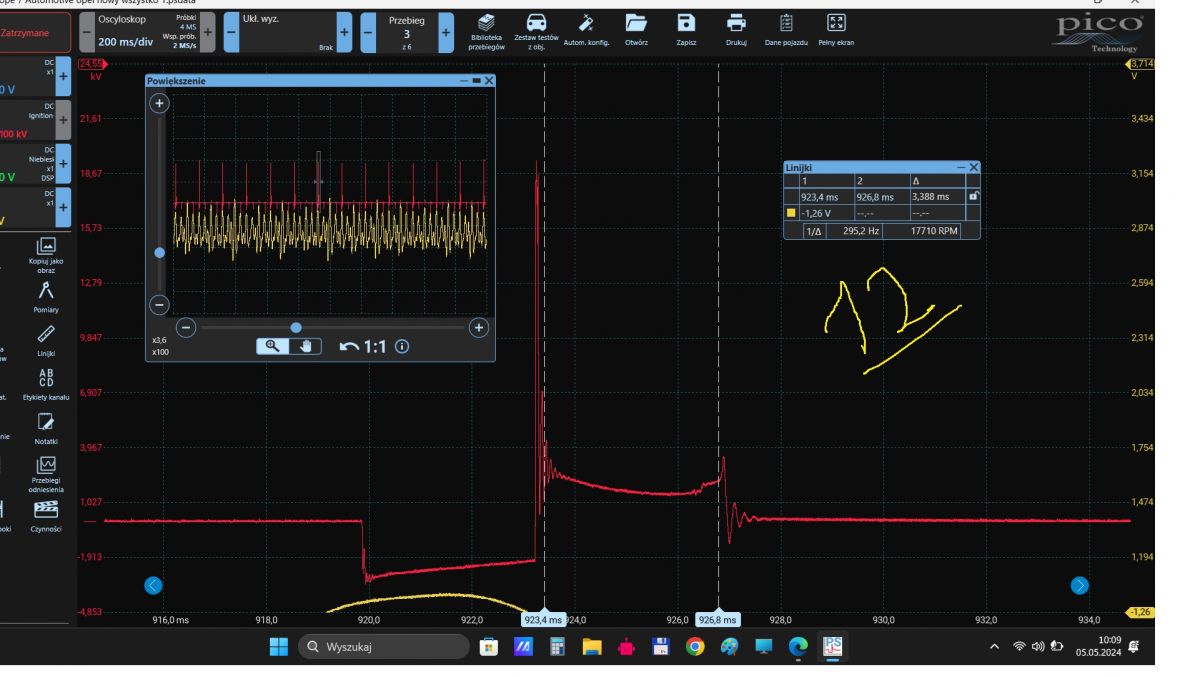Screen dimensions: 1200x677
Task: Click plus on Ukł. wyz. trigger control
Action: (x=345, y=32)
